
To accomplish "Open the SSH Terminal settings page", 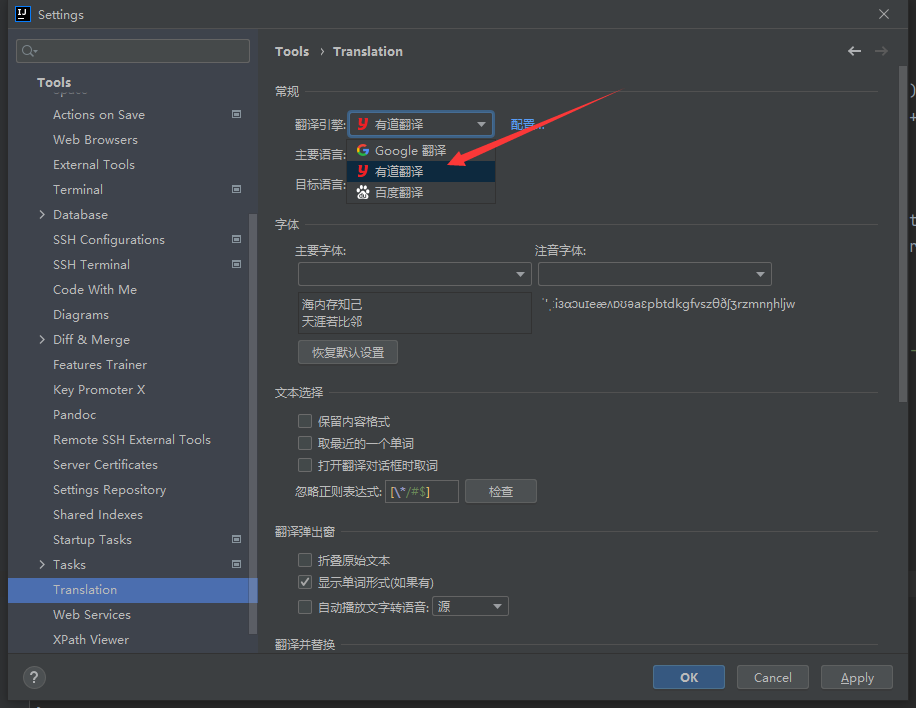I will [91, 265].
